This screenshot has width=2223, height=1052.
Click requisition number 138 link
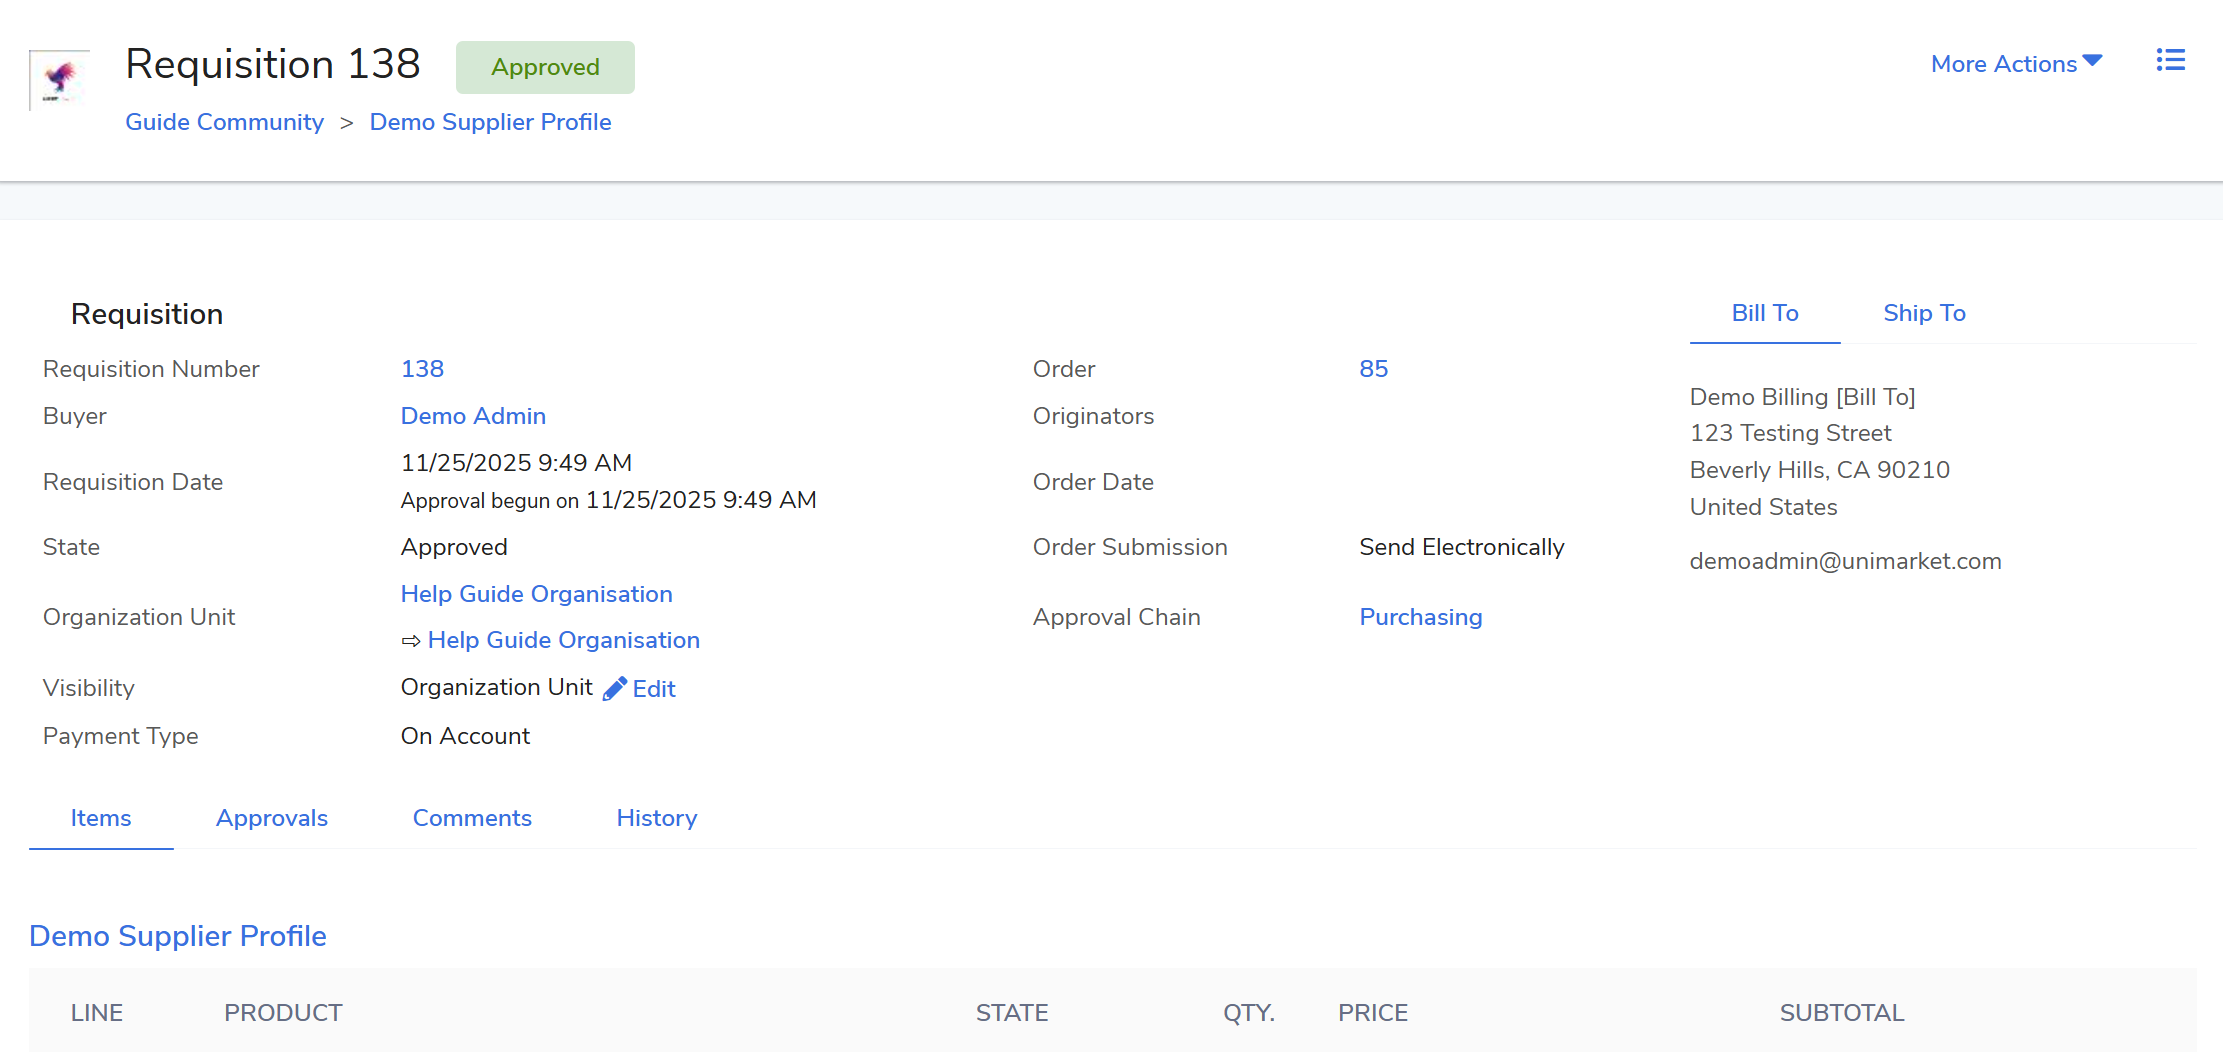(x=422, y=369)
